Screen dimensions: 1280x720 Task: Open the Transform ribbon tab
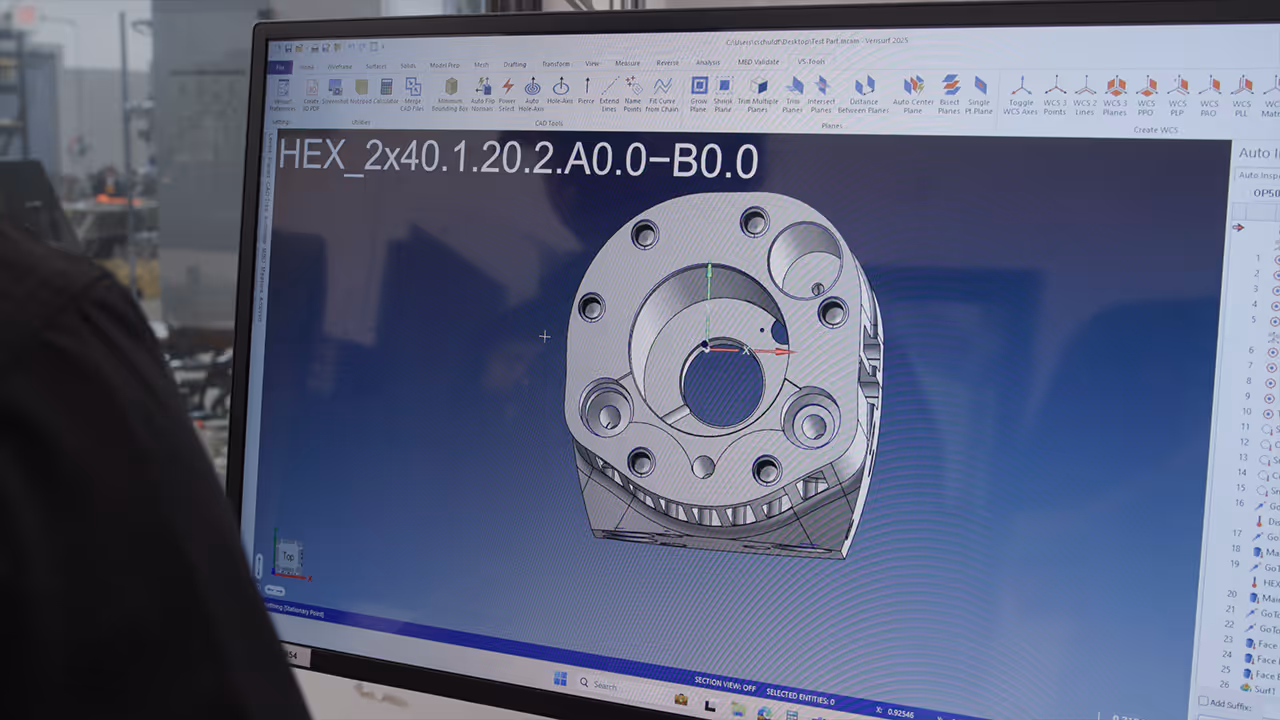click(555, 64)
